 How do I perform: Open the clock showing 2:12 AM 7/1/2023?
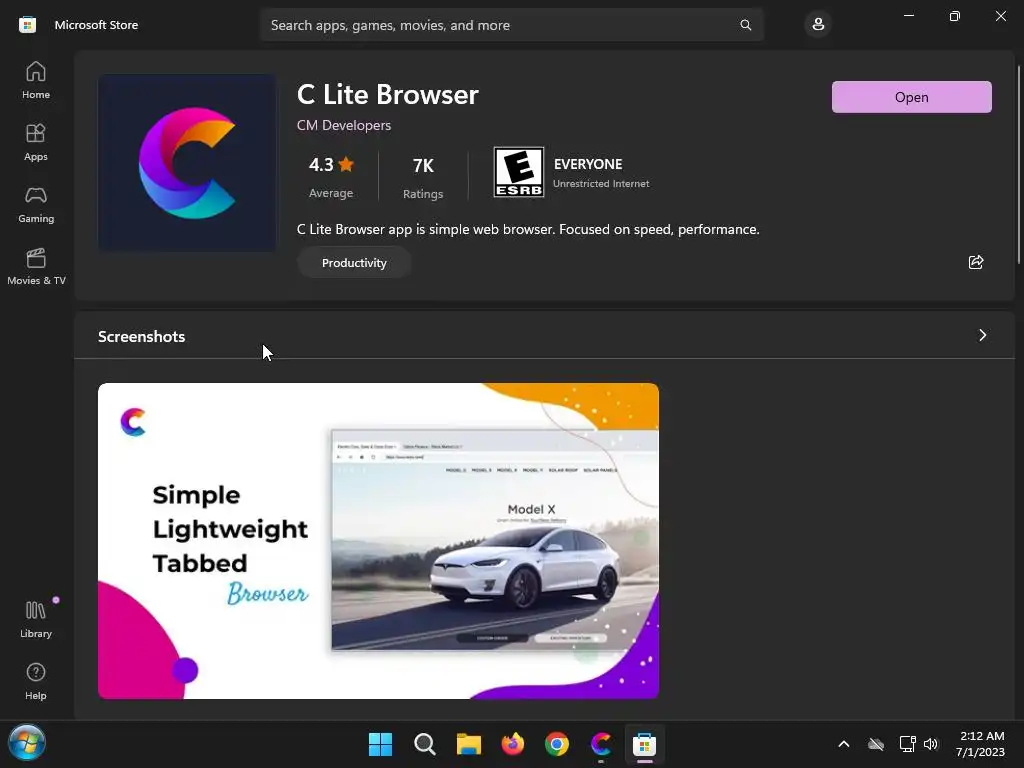[980, 744]
